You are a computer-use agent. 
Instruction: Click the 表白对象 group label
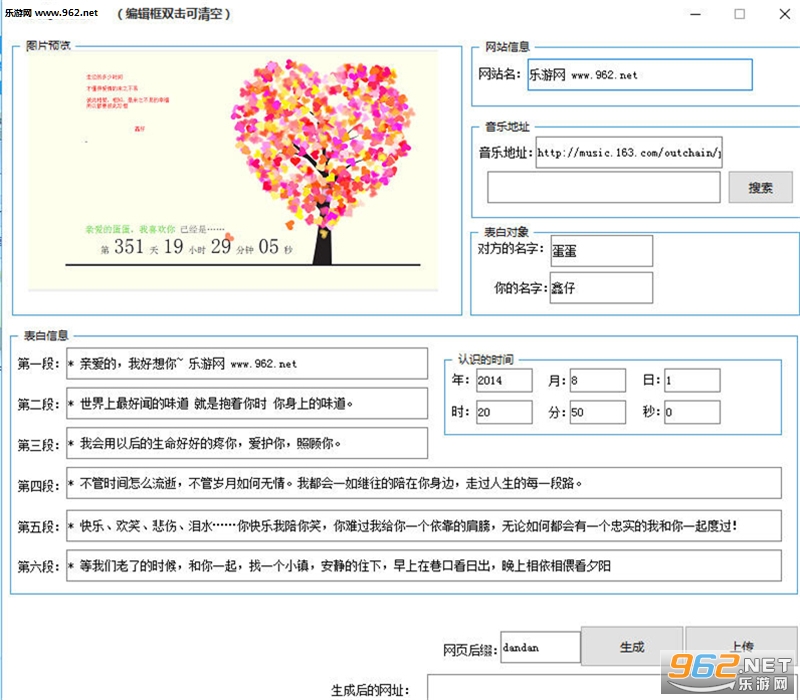[x=506, y=232]
